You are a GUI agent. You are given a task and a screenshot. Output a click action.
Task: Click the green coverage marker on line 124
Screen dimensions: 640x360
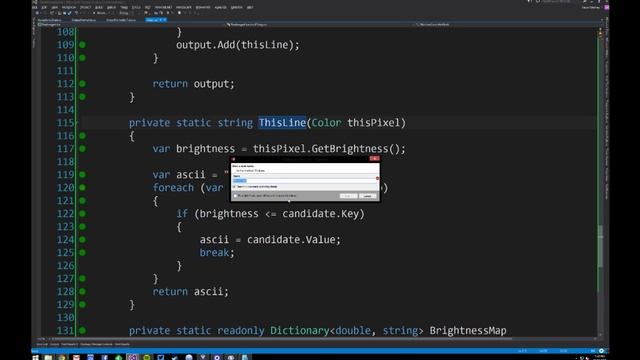pos(82,240)
